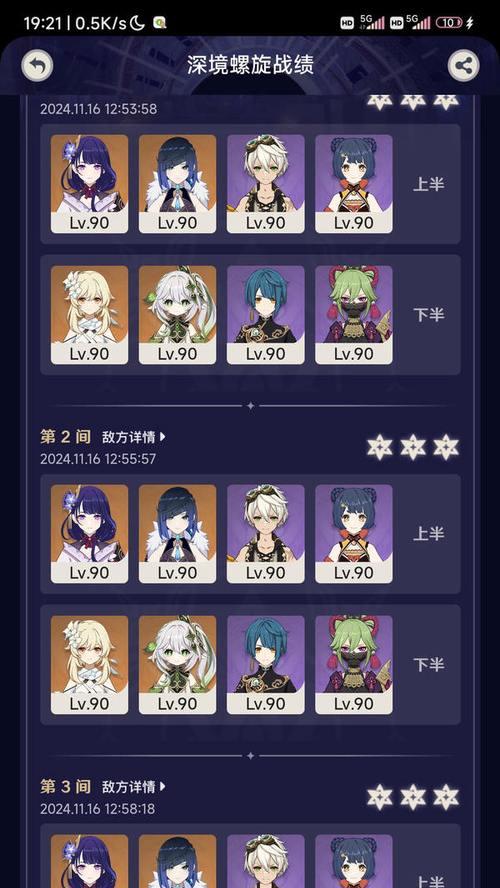Select Nahida portrait in top chamber 下半

[x=177, y=315]
